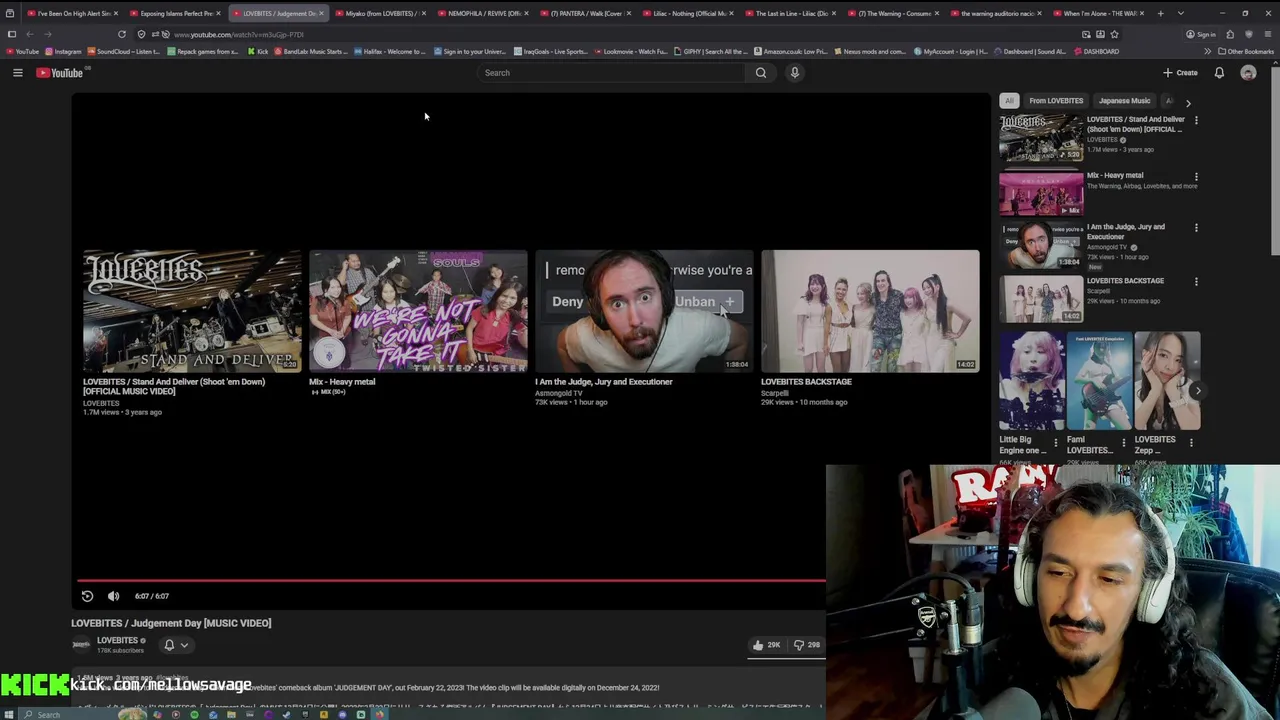This screenshot has width=1280, height=720.
Task: Click sidebar title 'I Am the Judge, Jury and Executioner'
Action: [x=1126, y=232]
